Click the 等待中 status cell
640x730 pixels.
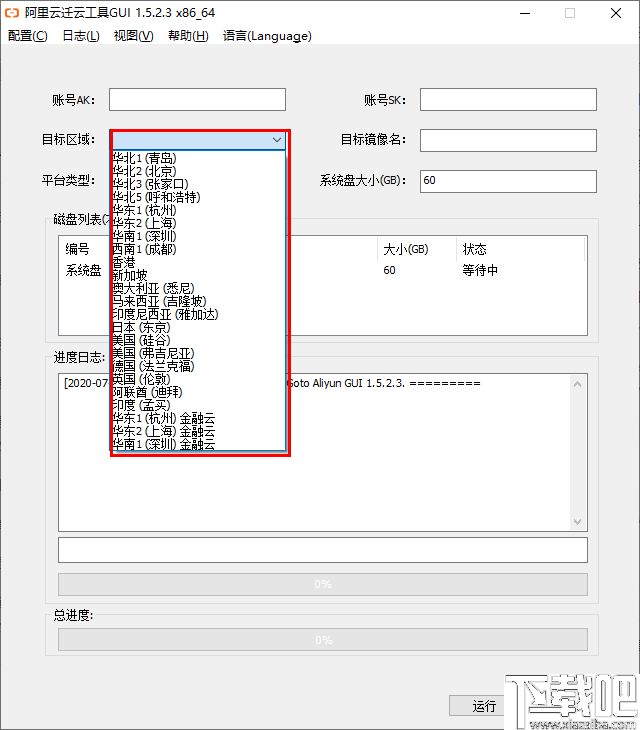[480, 270]
